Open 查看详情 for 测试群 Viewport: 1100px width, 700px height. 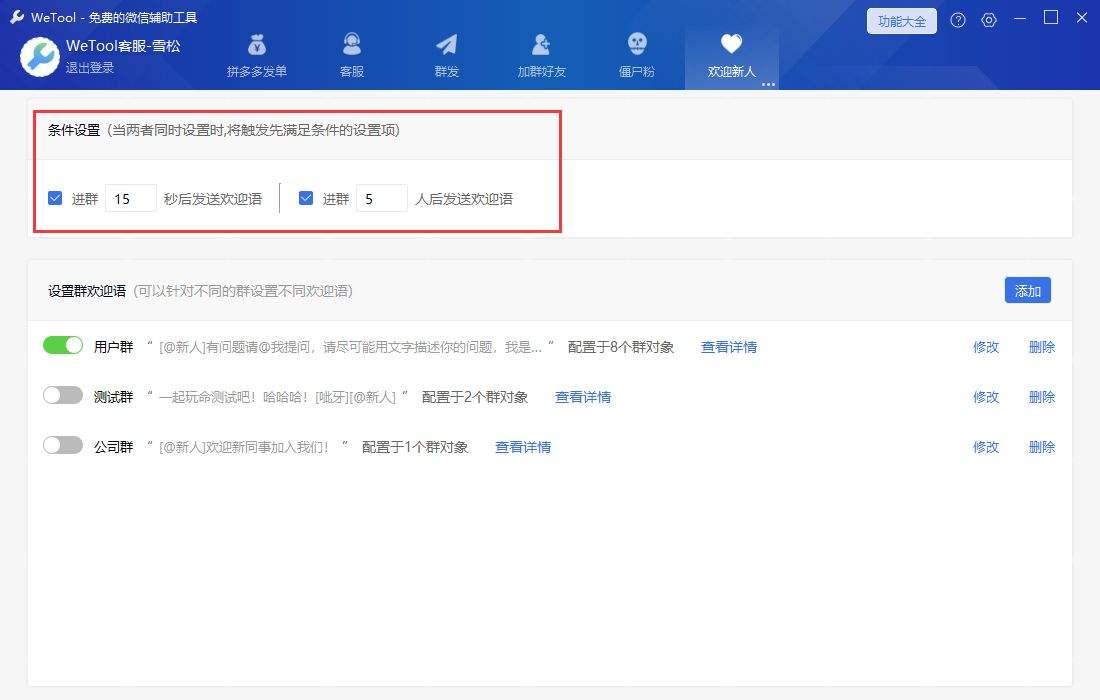pos(583,397)
